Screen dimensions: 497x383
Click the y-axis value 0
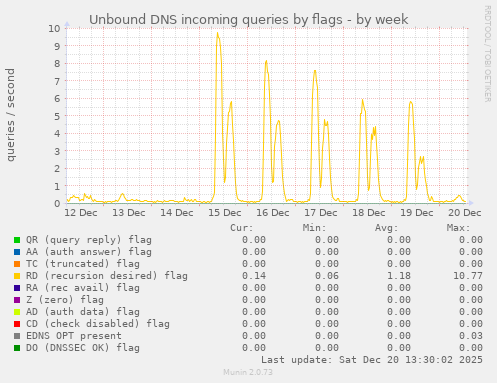[57, 204]
